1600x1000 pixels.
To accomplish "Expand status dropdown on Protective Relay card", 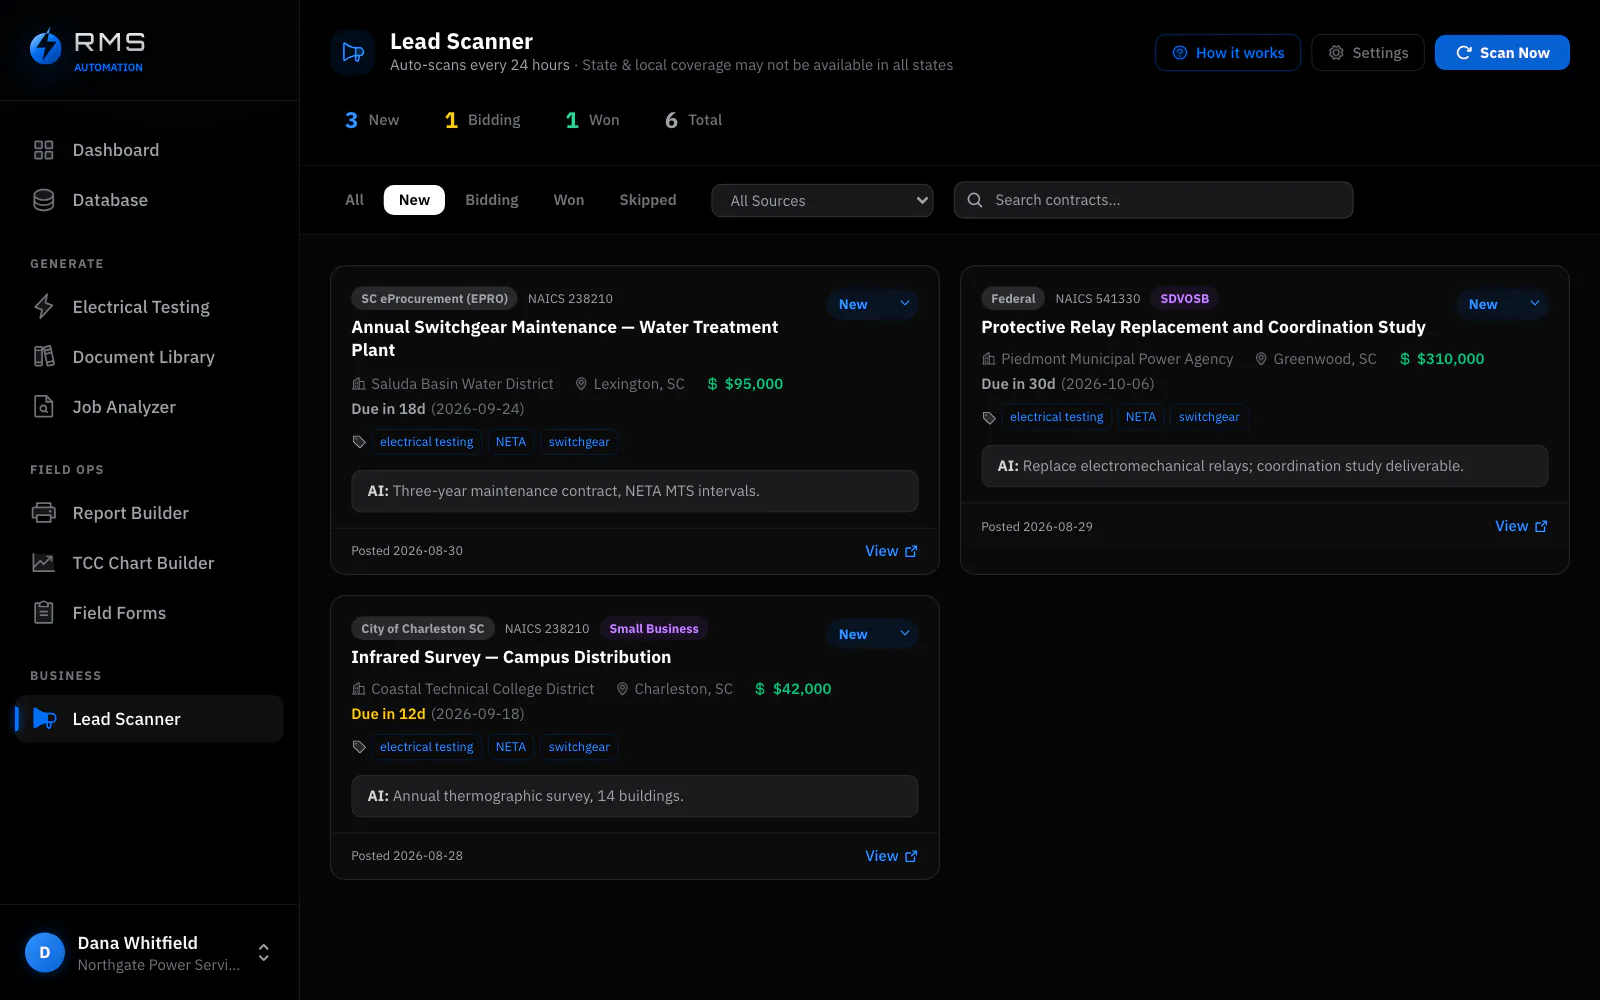I will pos(1502,304).
